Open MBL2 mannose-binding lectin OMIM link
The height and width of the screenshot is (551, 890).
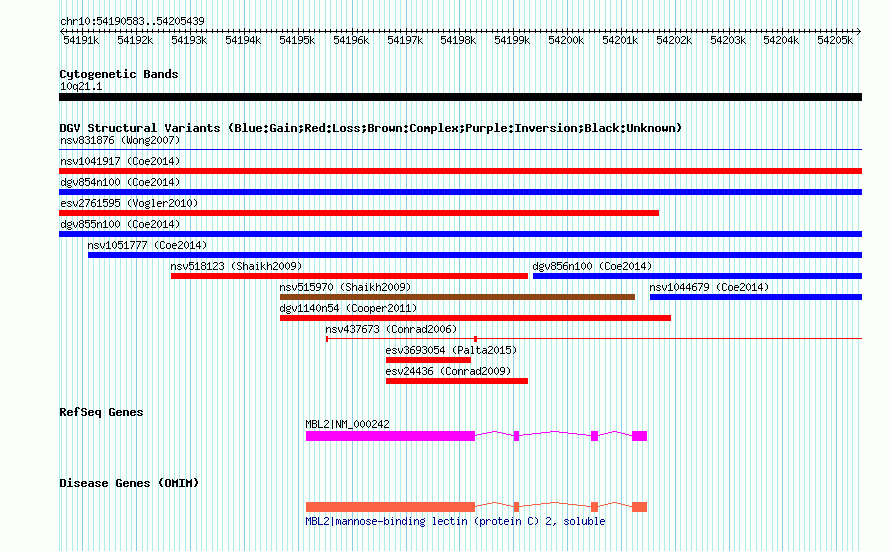coord(455,521)
